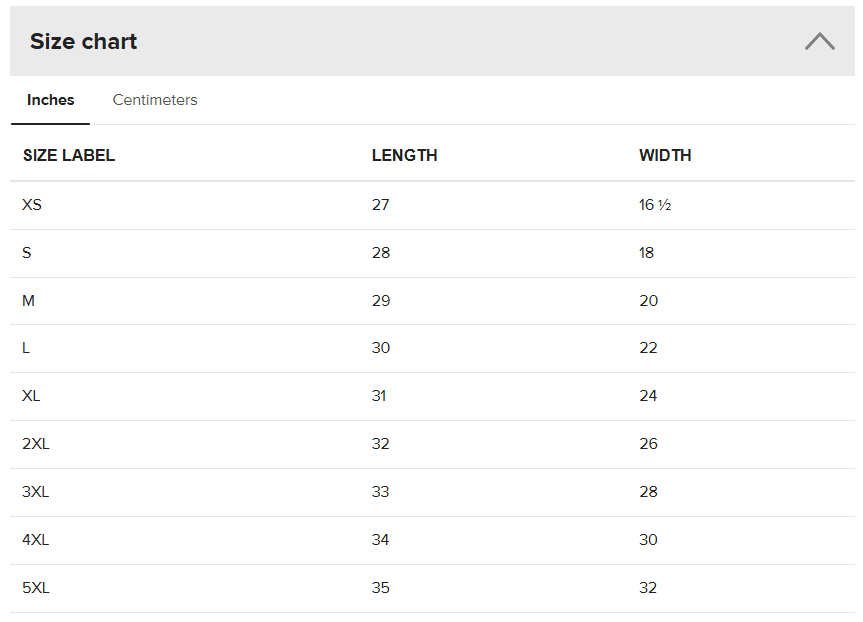The height and width of the screenshot is (622, 863).
Task: Click the 5XL length value 35
Action: click(x=381, y=588)
